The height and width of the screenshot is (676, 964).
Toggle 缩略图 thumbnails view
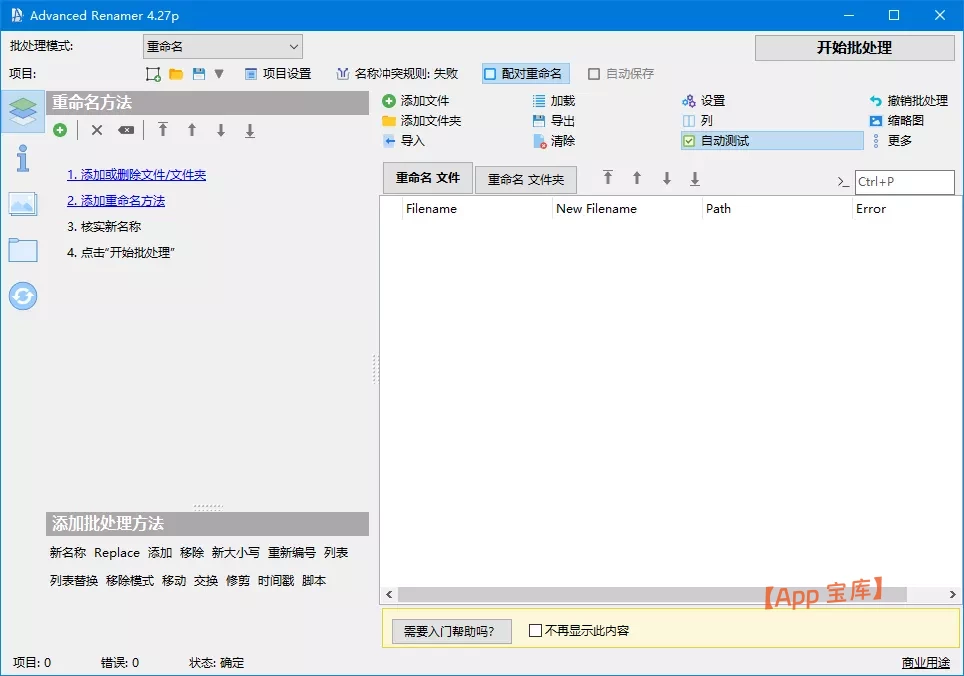(x=896, y=121)
